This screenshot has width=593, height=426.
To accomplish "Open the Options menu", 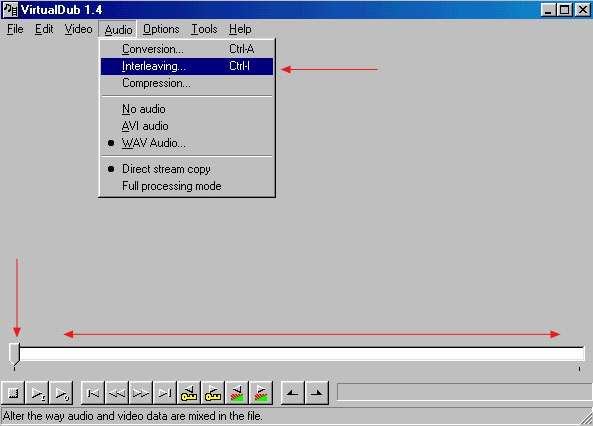I will [x=161, y=29].
